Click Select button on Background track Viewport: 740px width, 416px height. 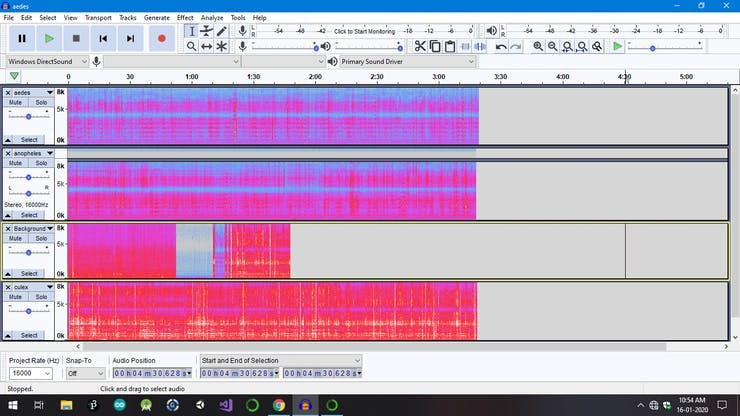point(30,273)
